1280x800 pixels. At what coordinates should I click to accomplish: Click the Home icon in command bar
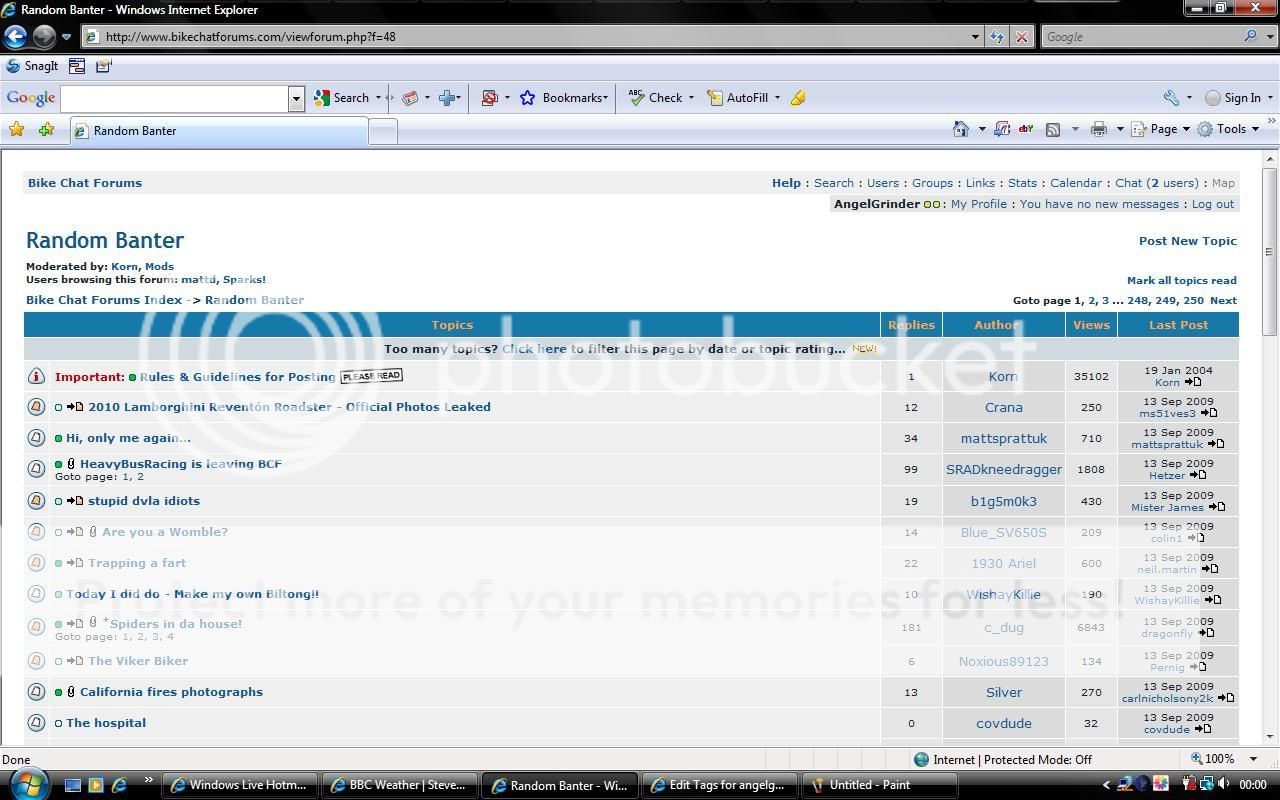coord(961,129)
